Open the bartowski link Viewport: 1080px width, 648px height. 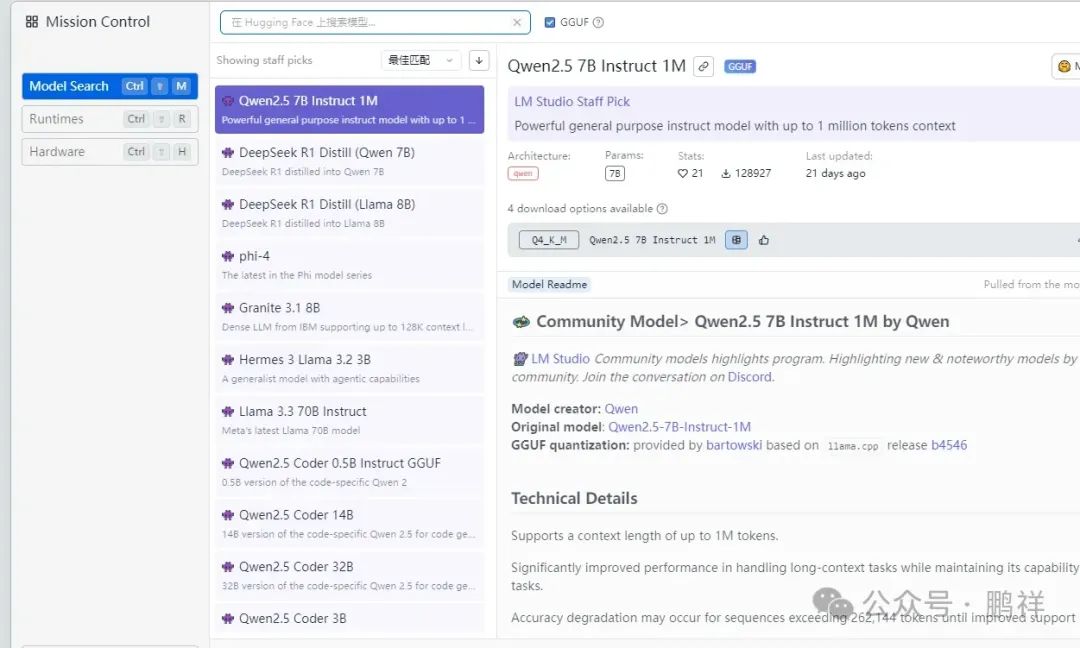tap(734, 445)
